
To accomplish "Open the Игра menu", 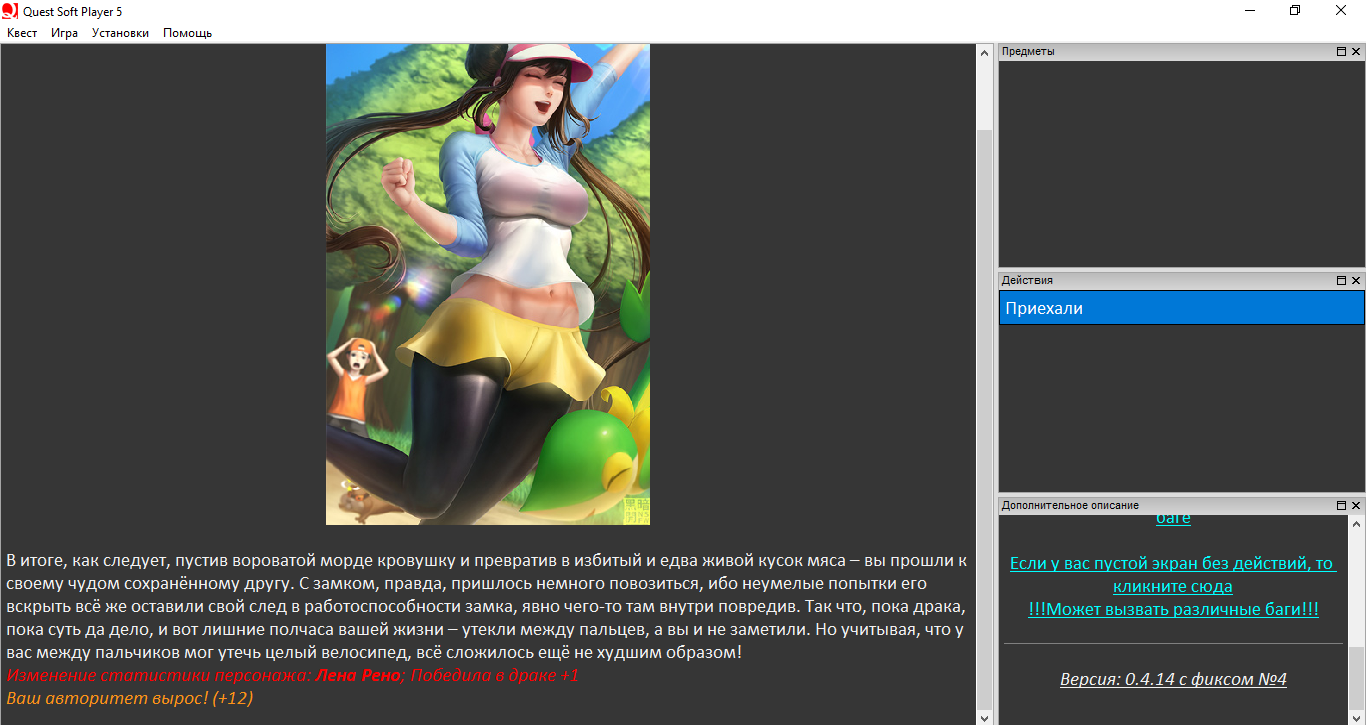I will click(x=65, y=33).
